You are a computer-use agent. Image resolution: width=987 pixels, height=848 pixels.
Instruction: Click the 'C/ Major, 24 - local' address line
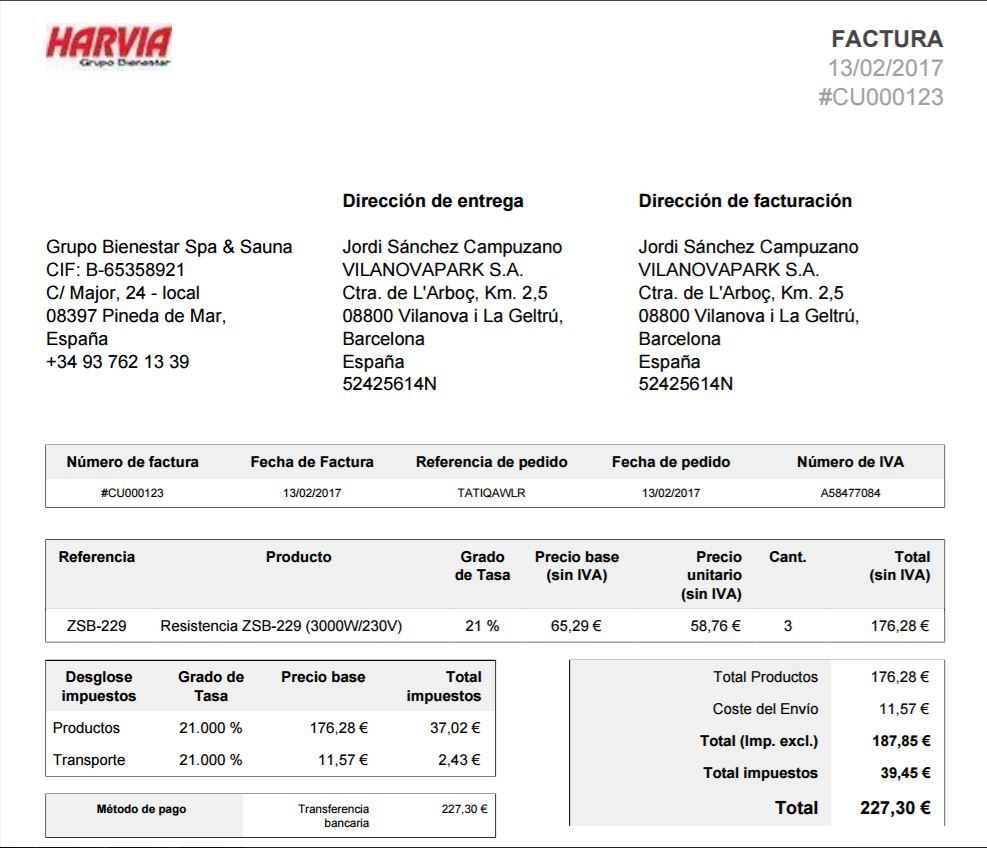123,293
